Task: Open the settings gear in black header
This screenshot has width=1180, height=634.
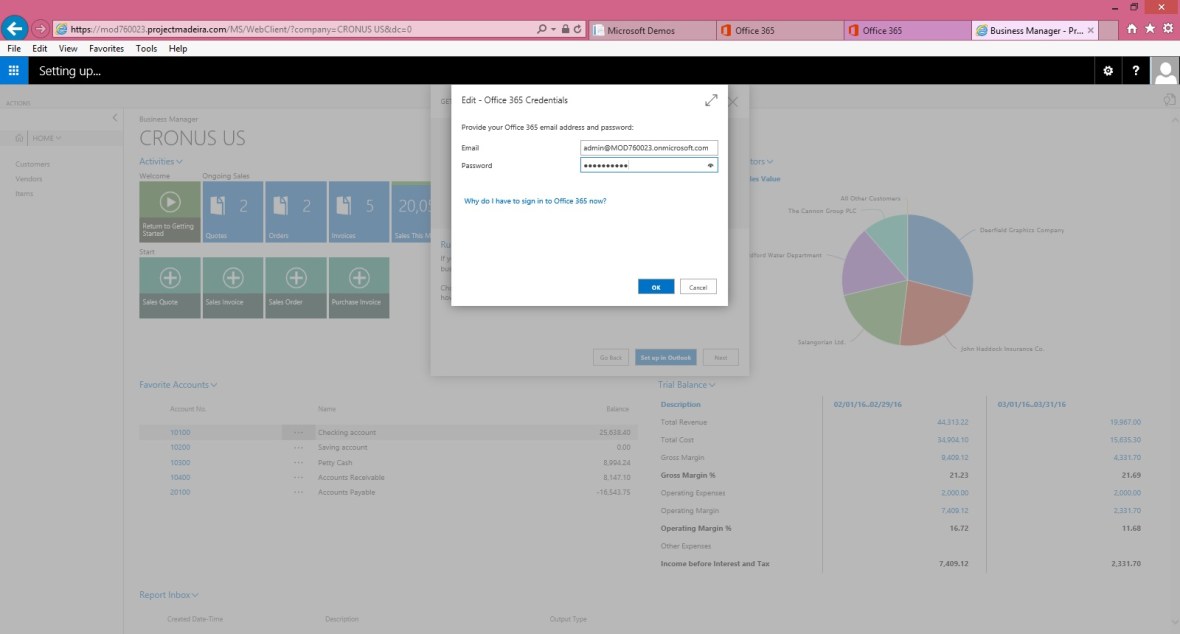Action: pos(1107,71)
